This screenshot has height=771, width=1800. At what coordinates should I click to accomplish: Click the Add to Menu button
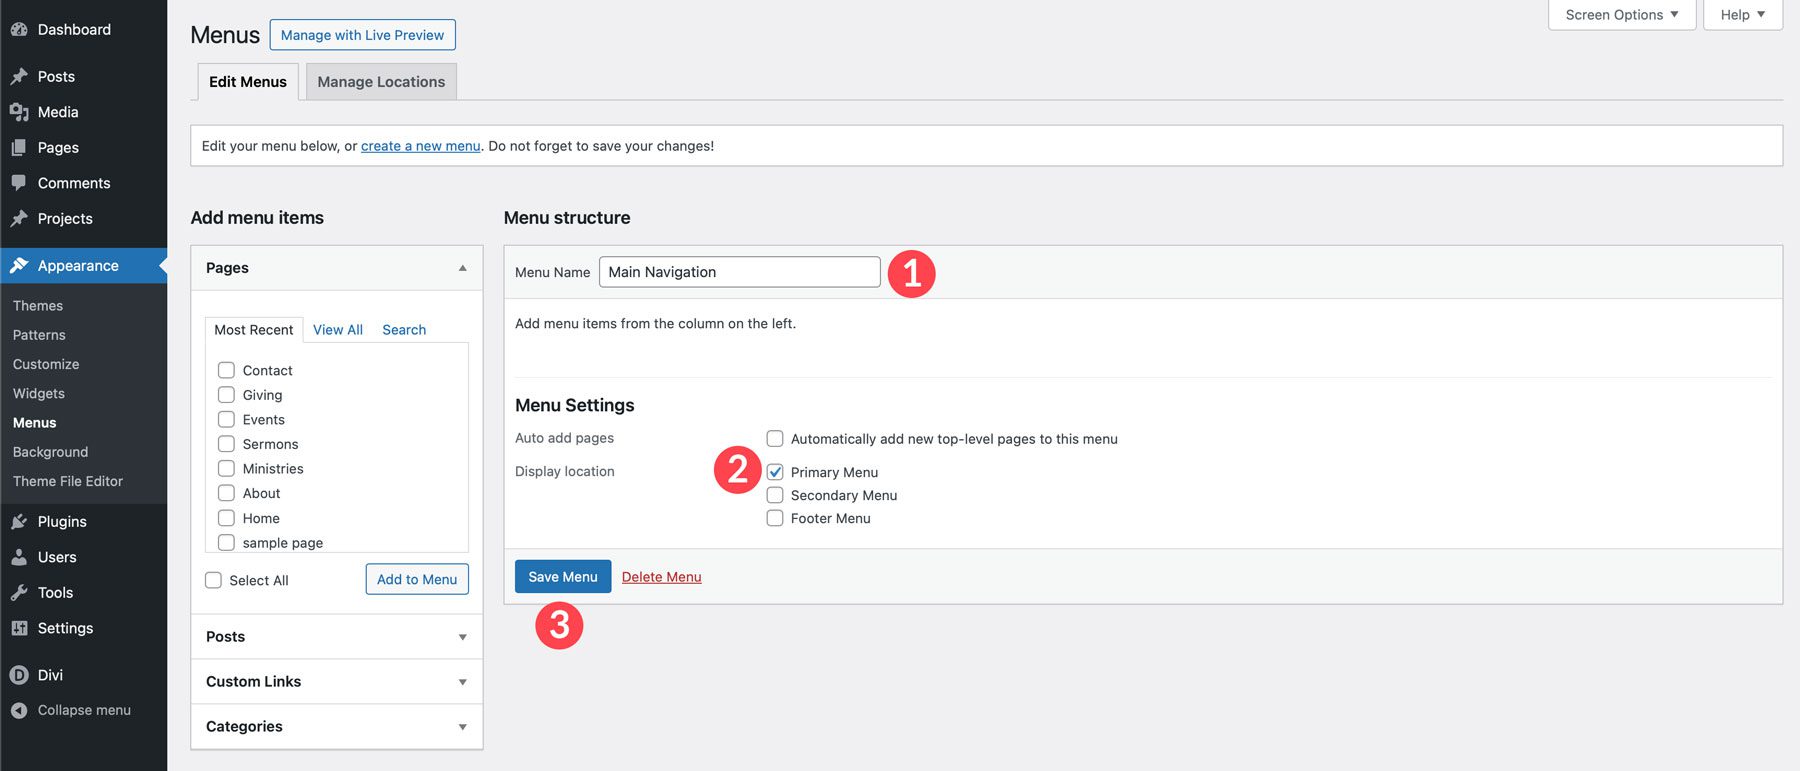click(x=417, y=579)
